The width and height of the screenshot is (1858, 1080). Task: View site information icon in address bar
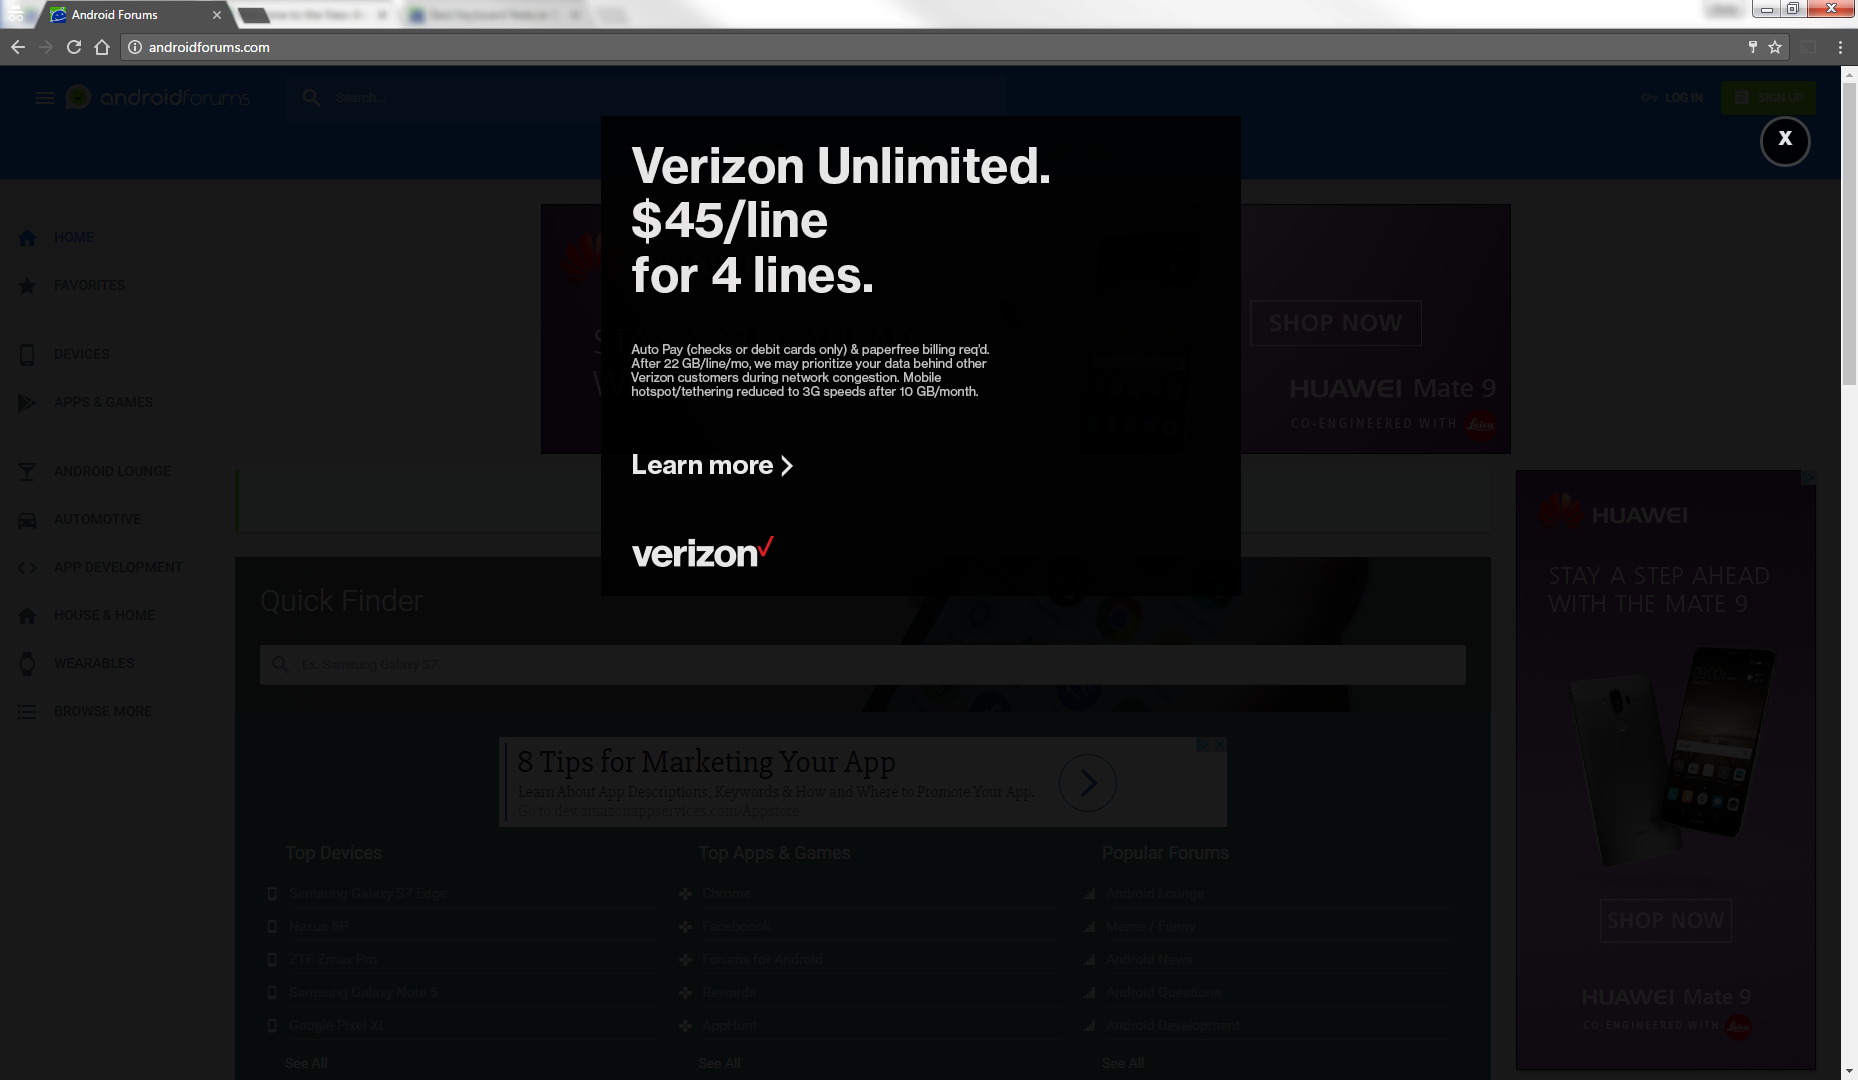135,47
